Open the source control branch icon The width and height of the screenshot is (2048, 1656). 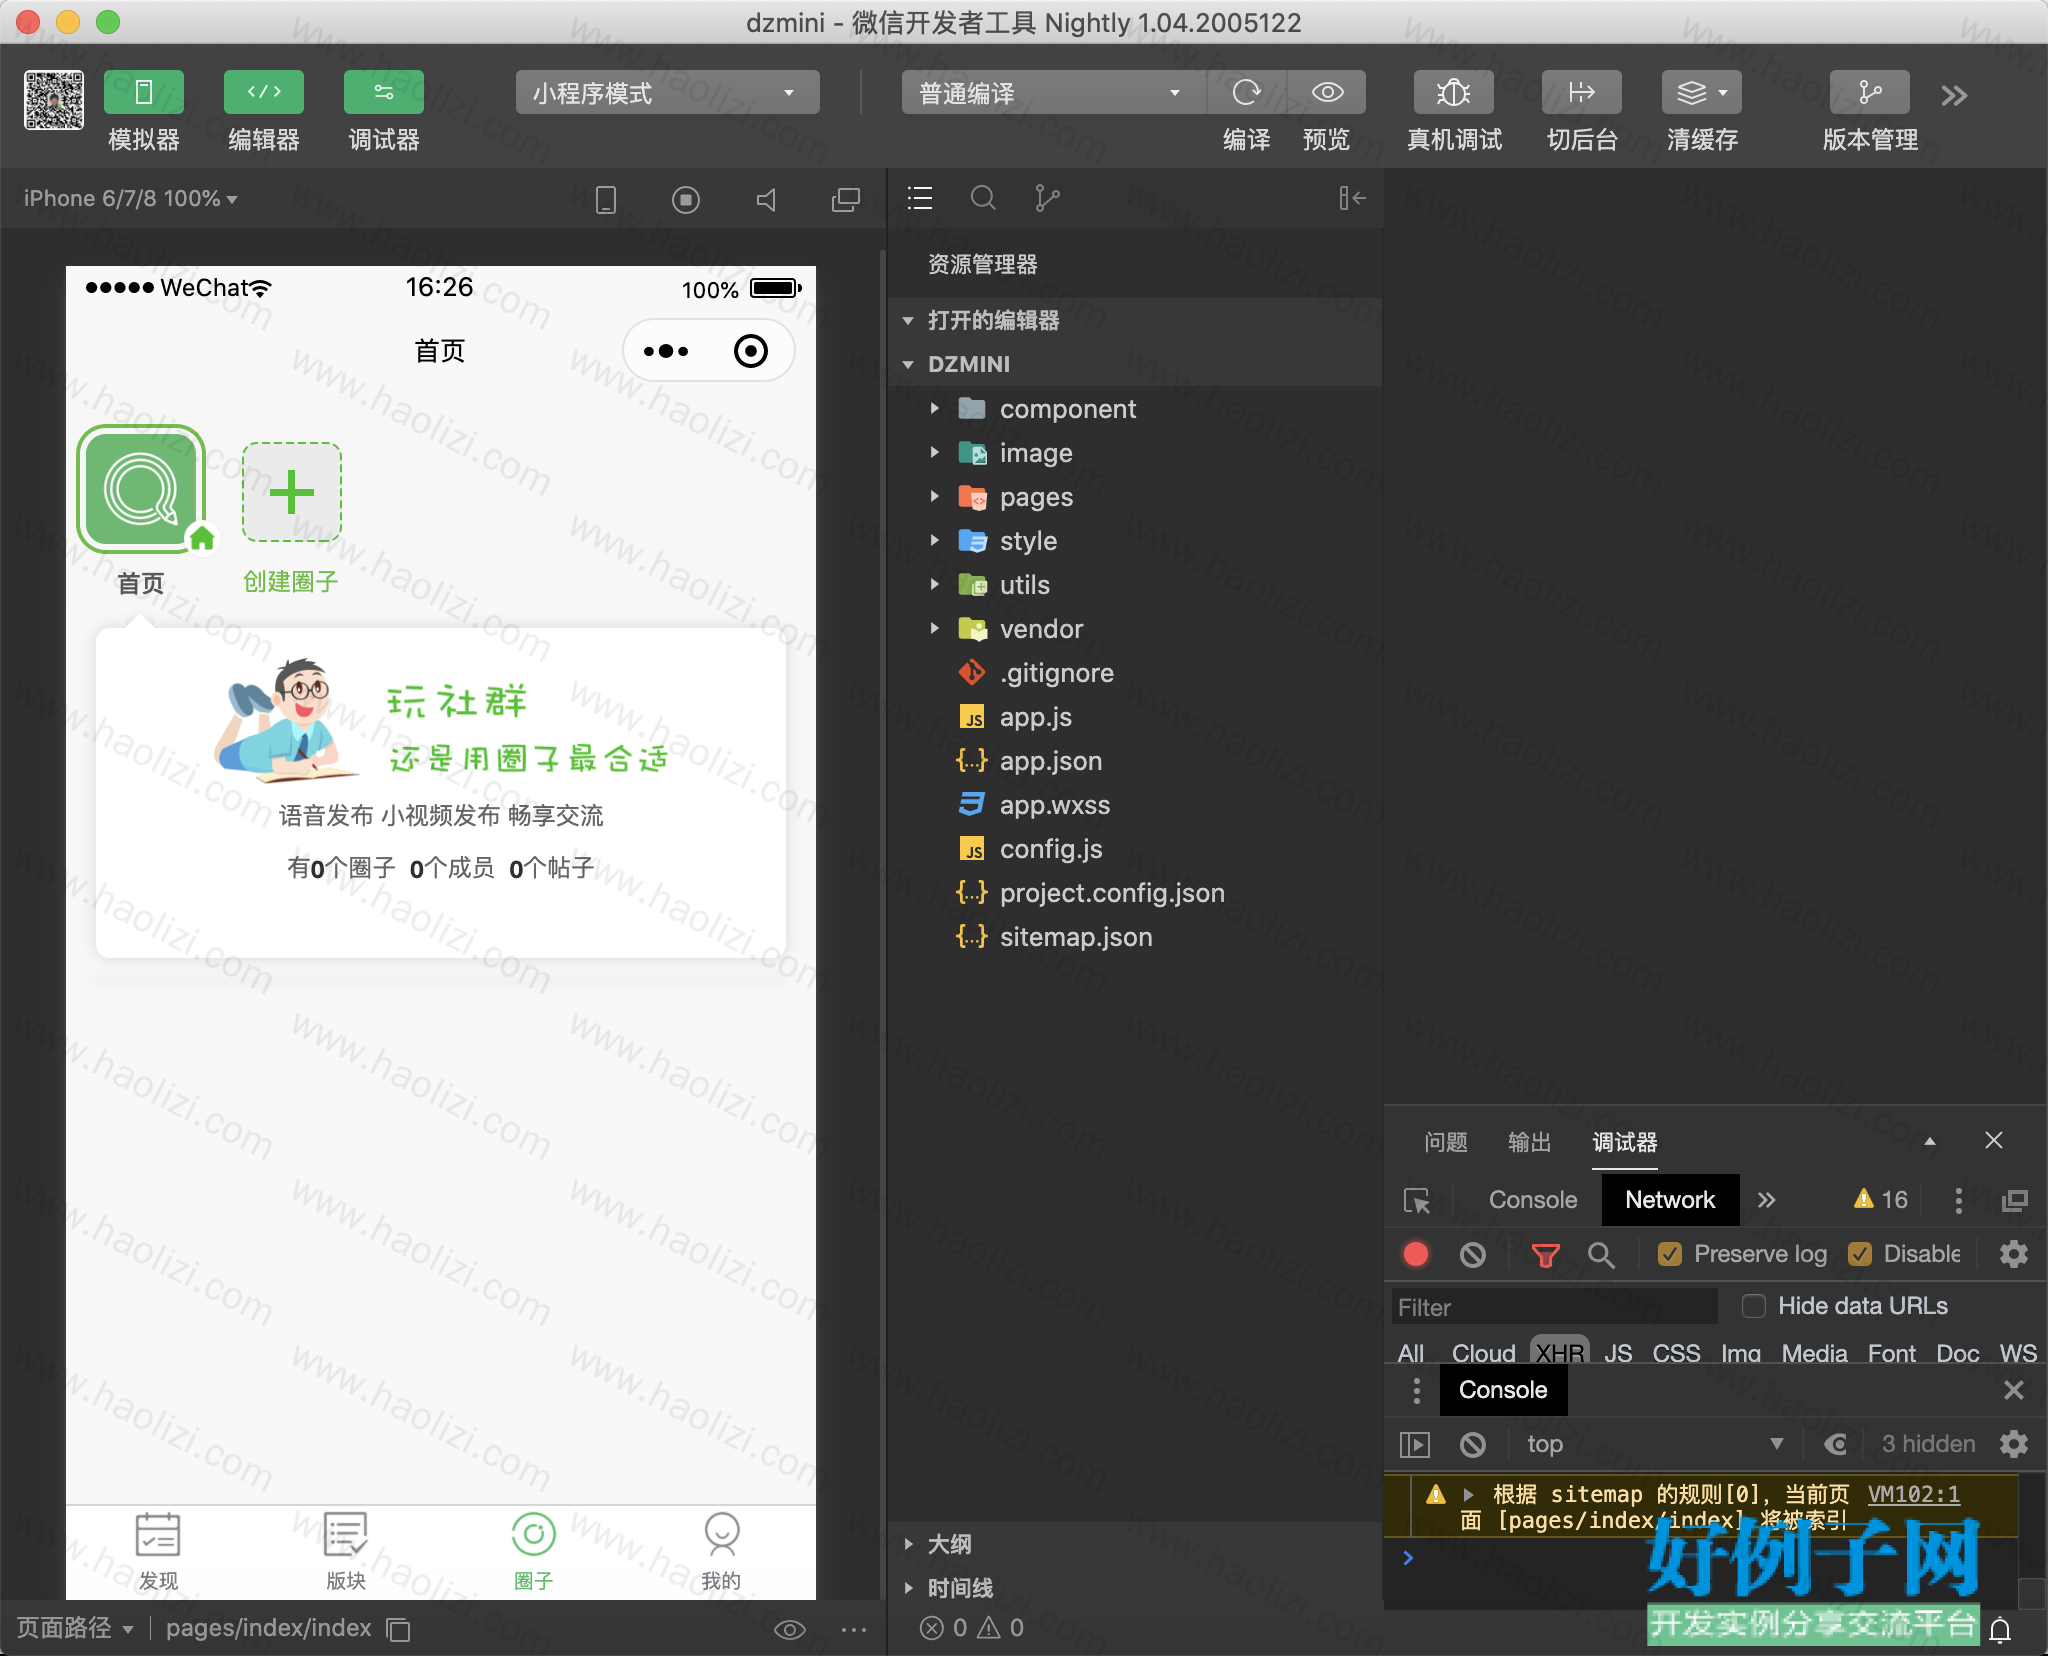(1047, 198)
